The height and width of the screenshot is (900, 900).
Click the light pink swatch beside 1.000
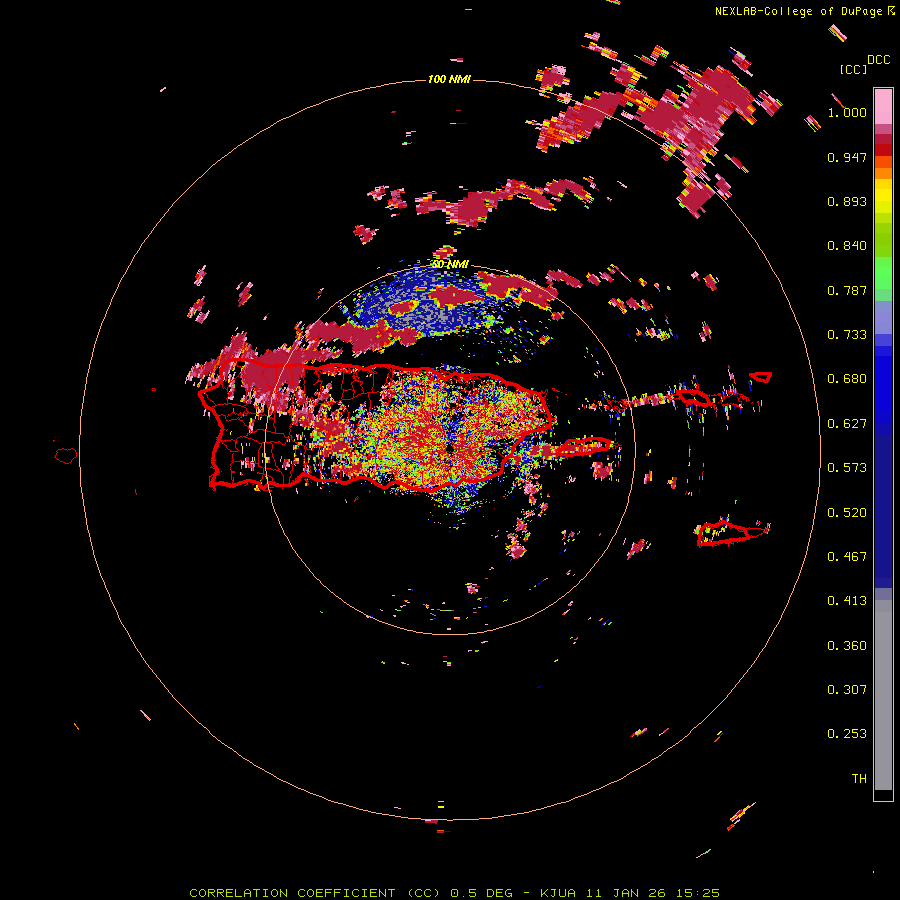[883, 107]
